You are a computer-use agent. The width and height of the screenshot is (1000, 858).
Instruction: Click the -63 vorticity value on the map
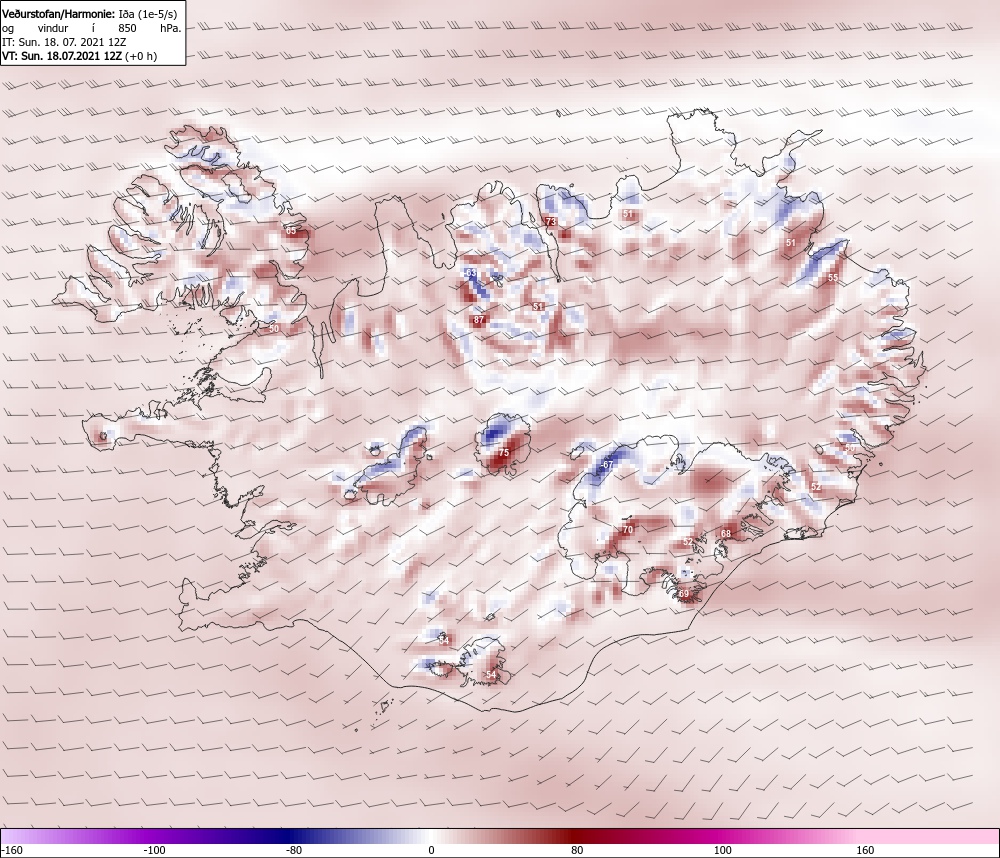point(471,273)
